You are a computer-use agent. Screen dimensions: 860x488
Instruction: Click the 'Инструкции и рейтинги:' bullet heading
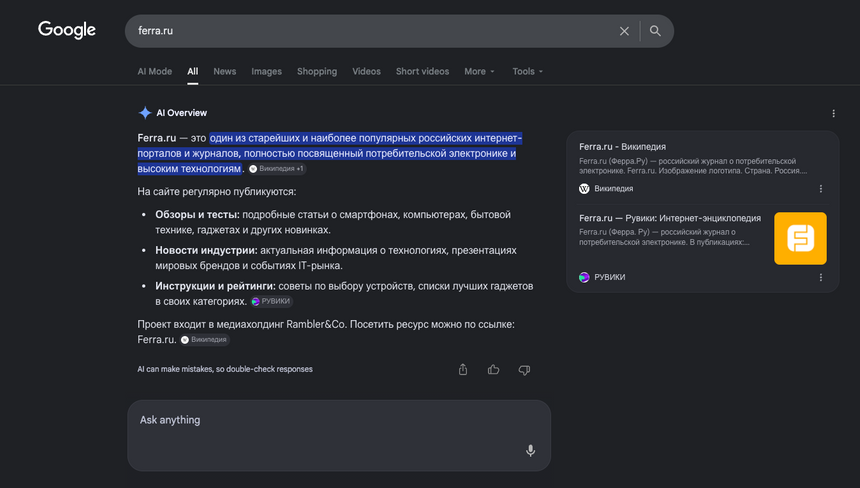pyautogui.click(x=216, y=286)
